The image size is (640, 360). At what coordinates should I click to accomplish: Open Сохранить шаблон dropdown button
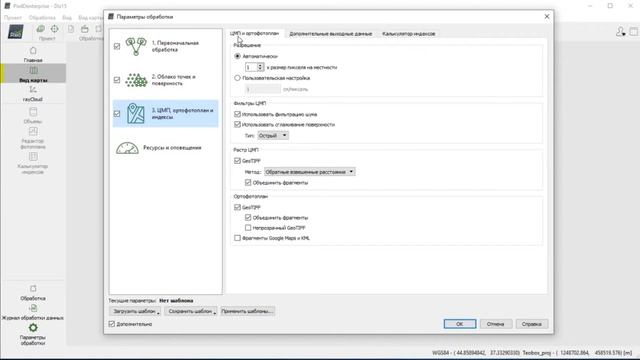click(191, 311)
